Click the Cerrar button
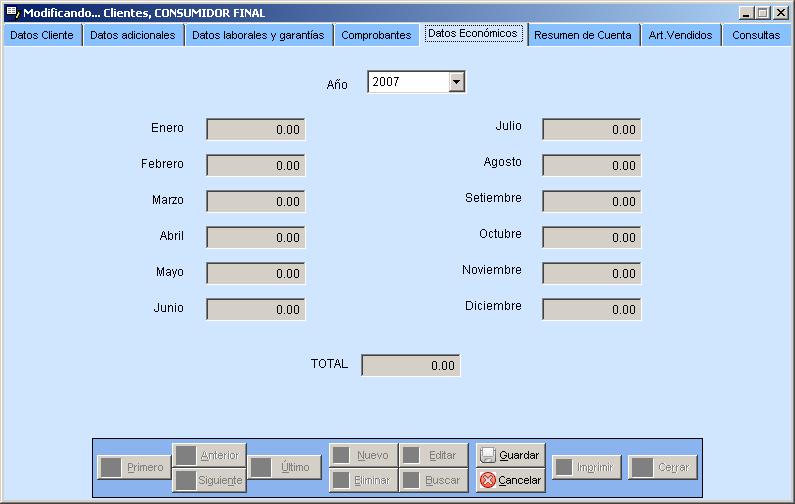The height and width of the screenshot is (504, 795). tap(662, 468)
